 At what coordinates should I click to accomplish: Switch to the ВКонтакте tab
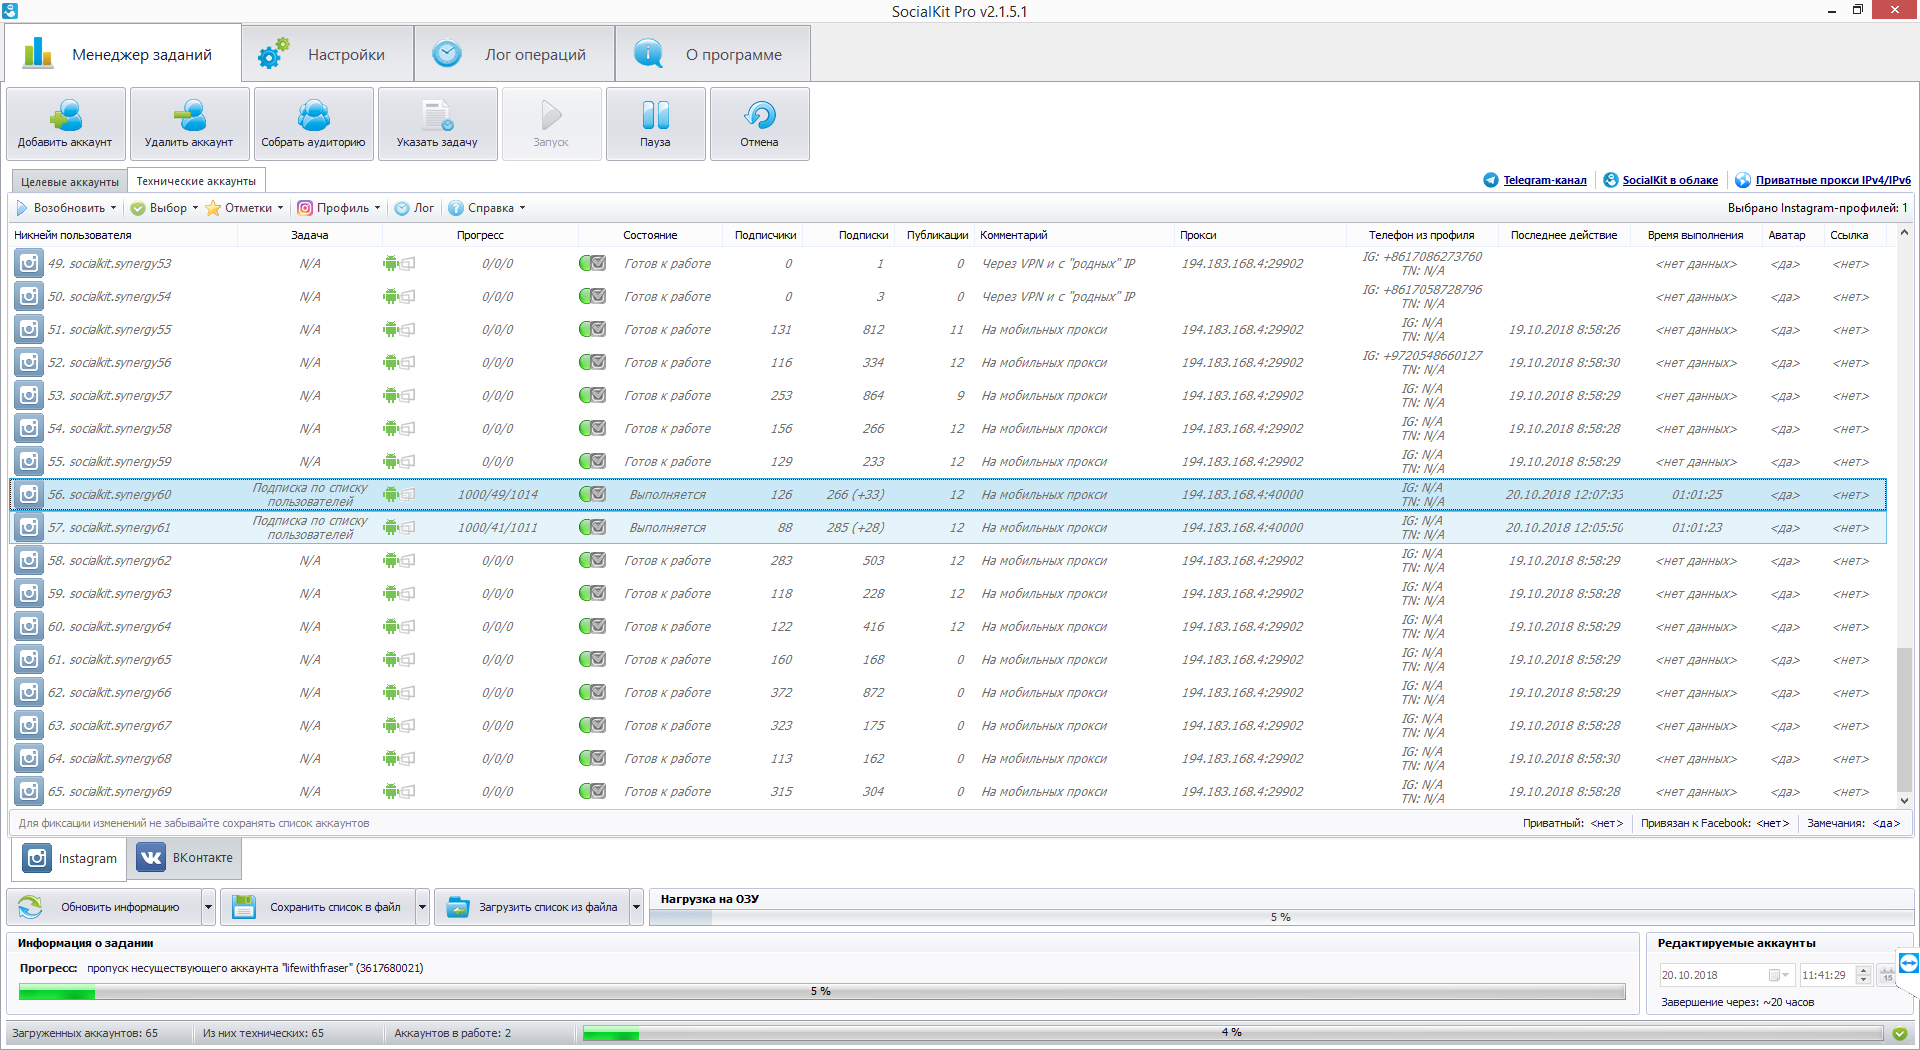click(x=185, y=858)
